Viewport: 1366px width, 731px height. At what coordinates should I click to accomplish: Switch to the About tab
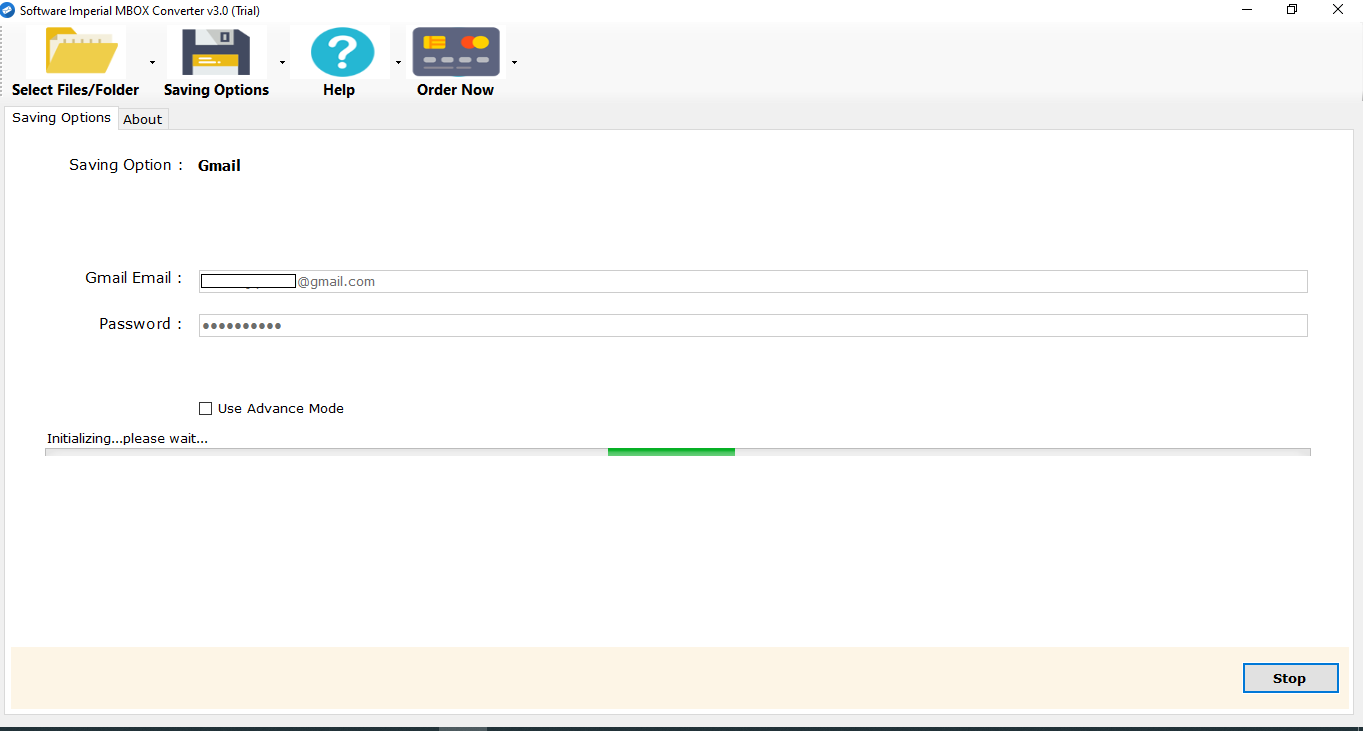tap(143, 119)
